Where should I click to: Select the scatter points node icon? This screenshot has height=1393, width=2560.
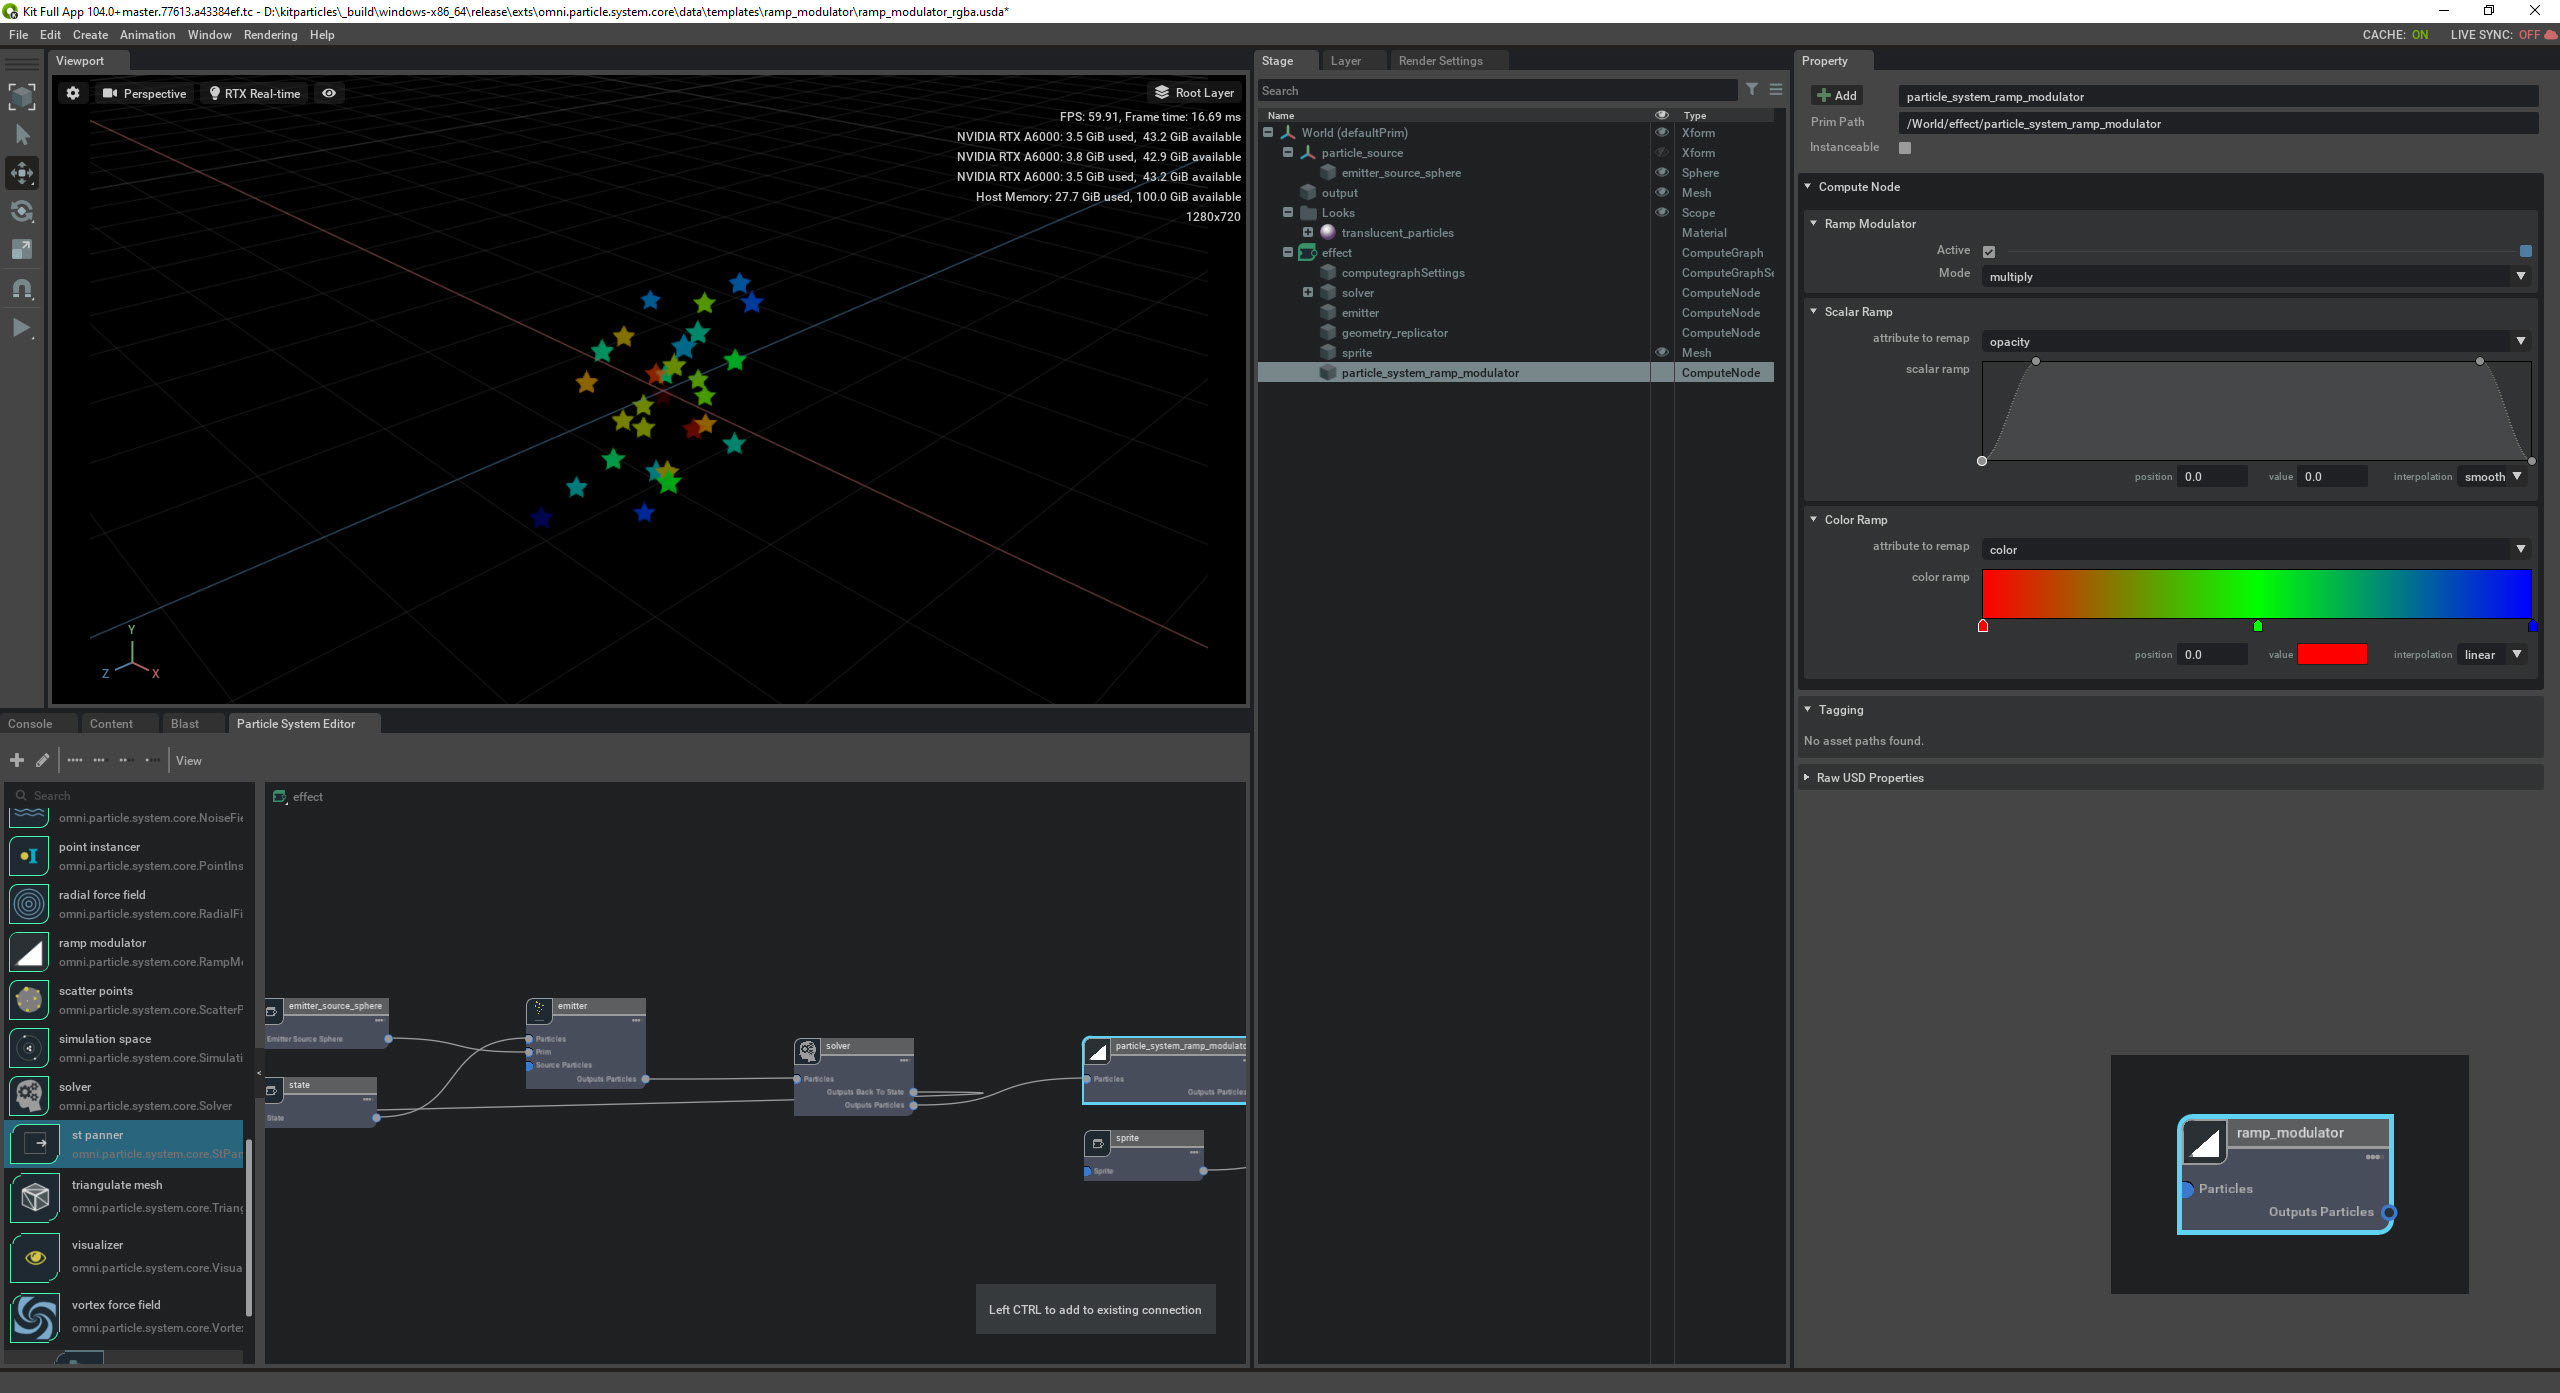point(29,1000)
